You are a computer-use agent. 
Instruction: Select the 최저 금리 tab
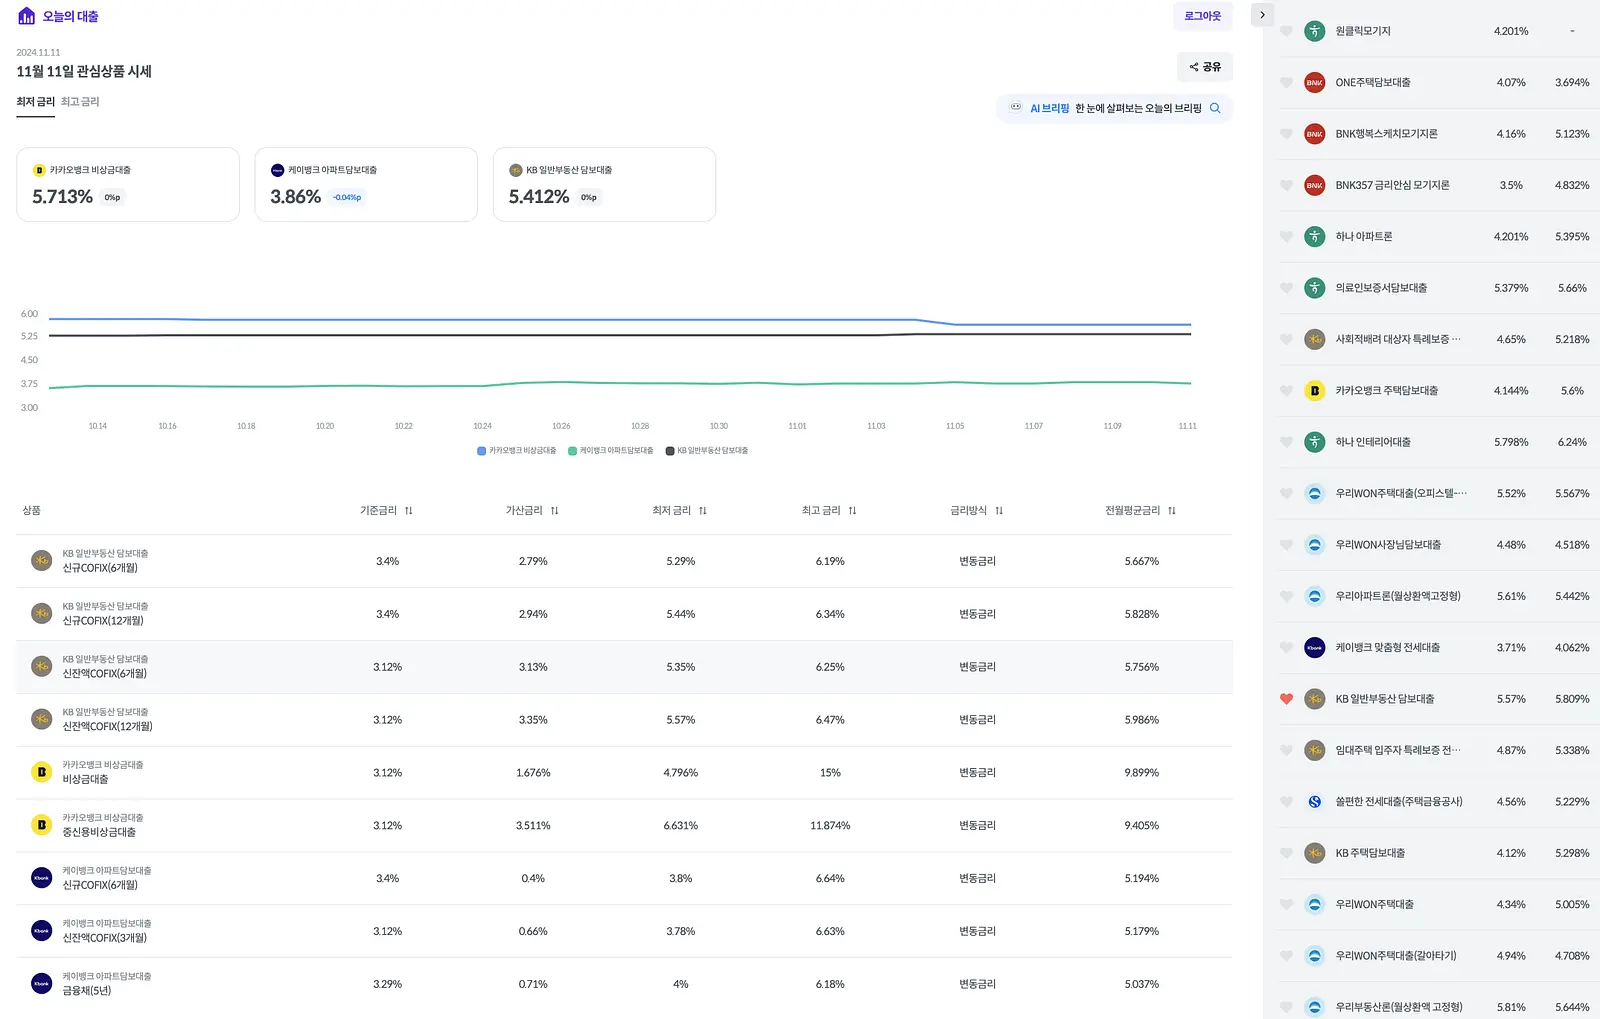[x=35, y=102]
